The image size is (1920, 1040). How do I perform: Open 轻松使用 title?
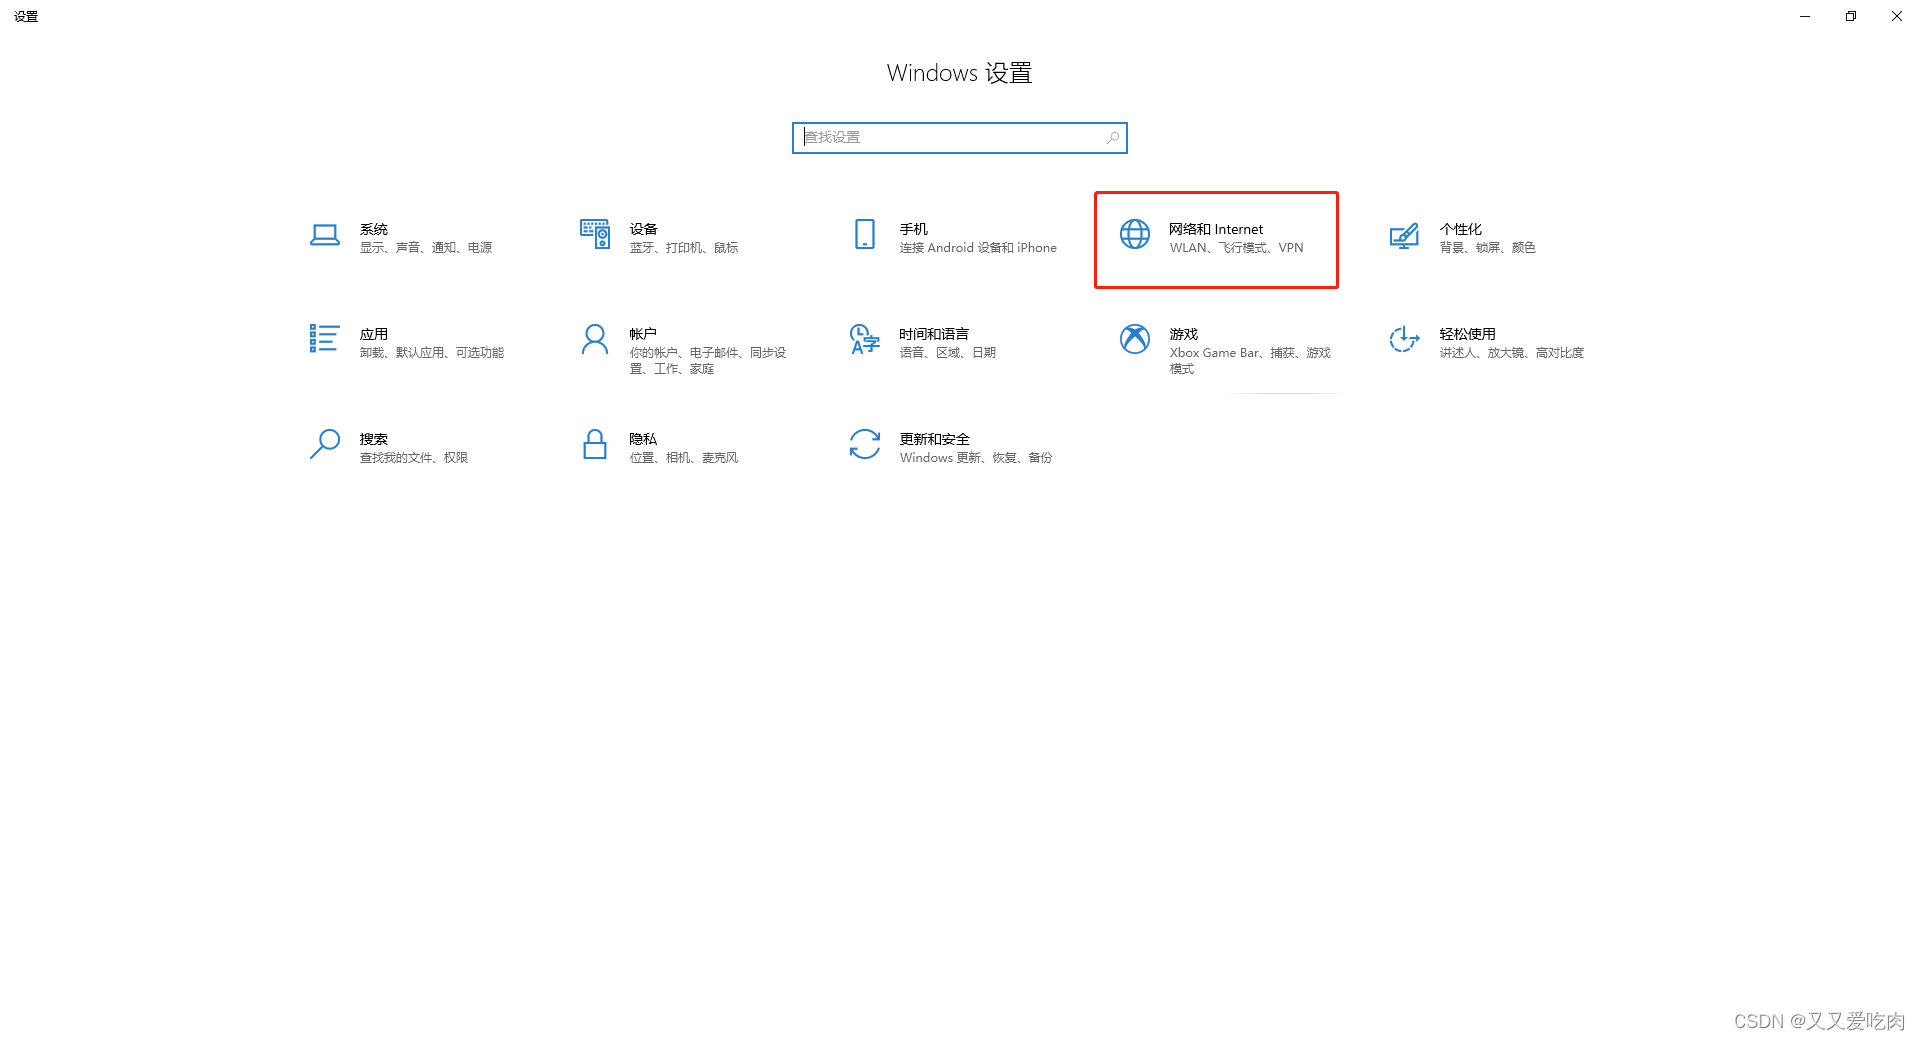(x=1468, y=334)
